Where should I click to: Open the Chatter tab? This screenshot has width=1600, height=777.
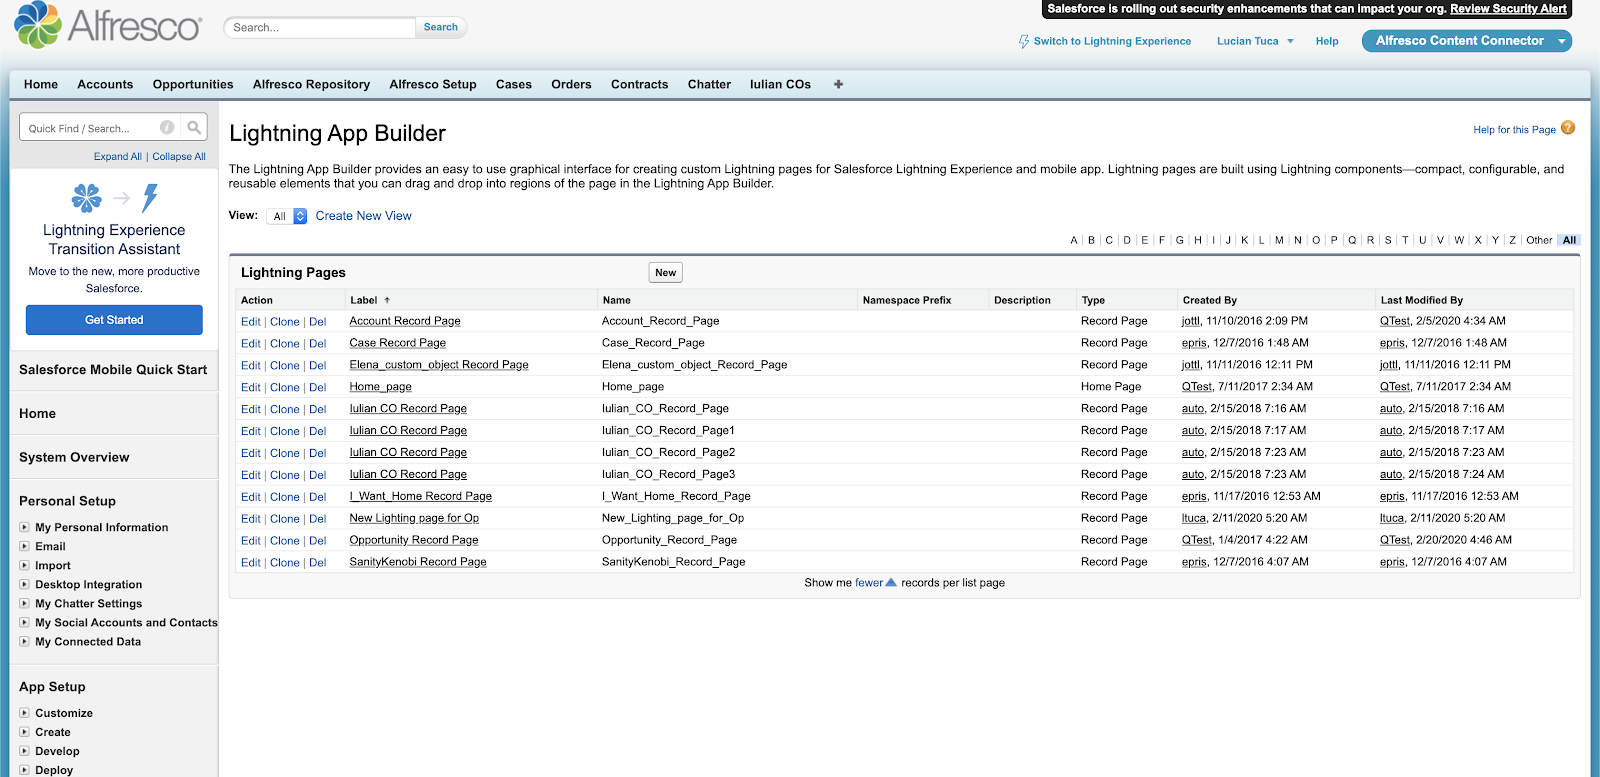[709, 84]
